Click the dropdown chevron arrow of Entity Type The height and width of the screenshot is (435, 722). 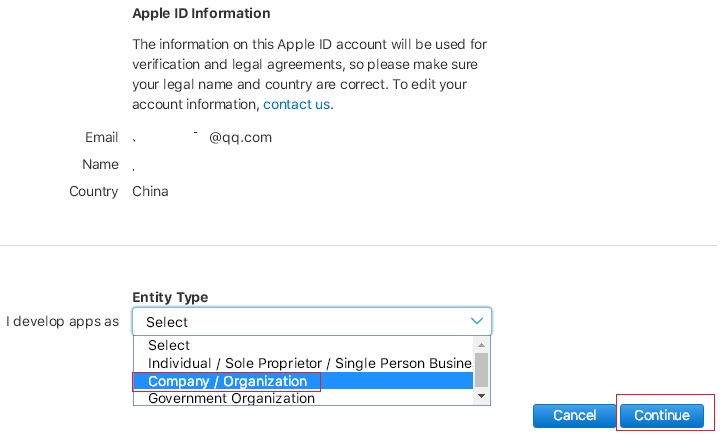coord(477,321)
